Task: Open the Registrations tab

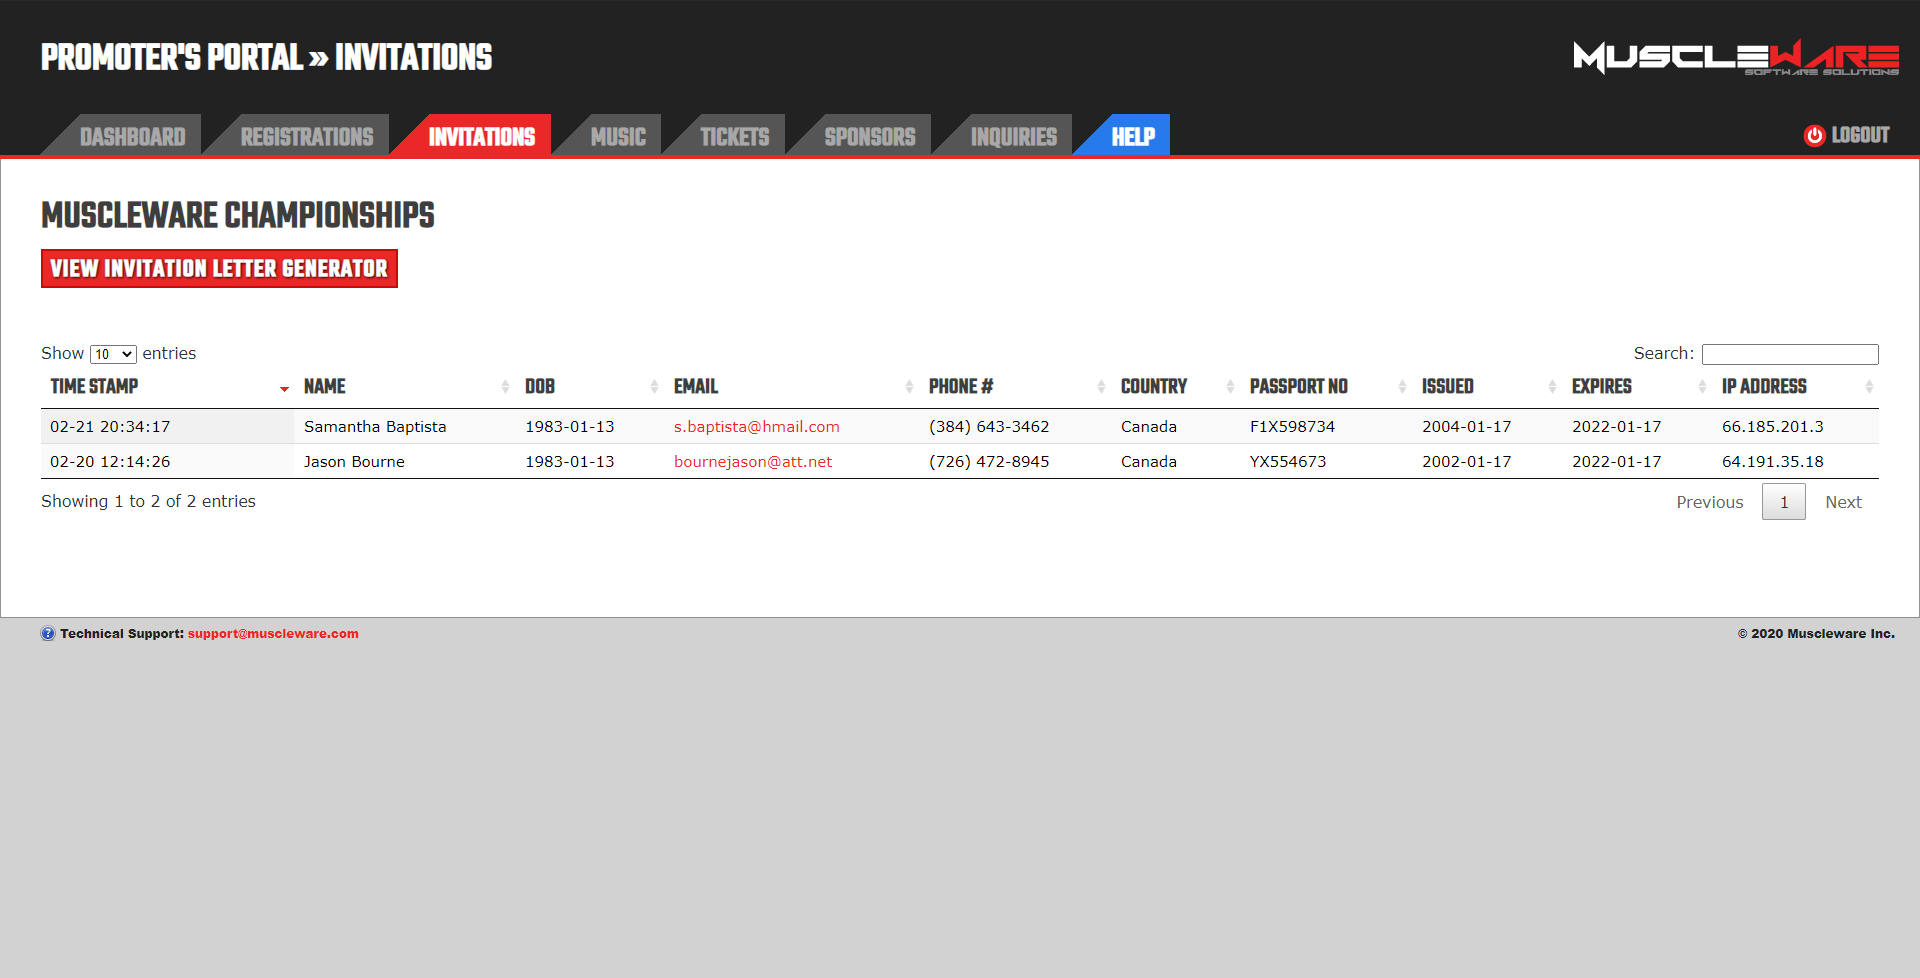Action: pos(306,137)
